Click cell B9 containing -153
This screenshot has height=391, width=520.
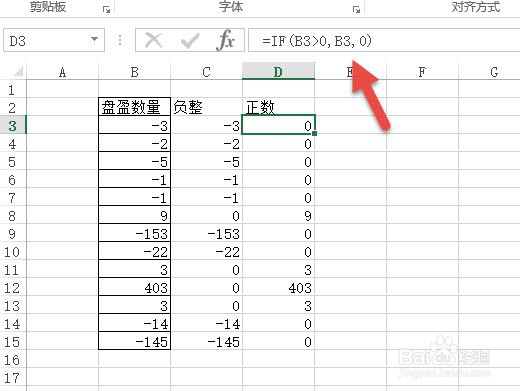(x=134, y=233)
